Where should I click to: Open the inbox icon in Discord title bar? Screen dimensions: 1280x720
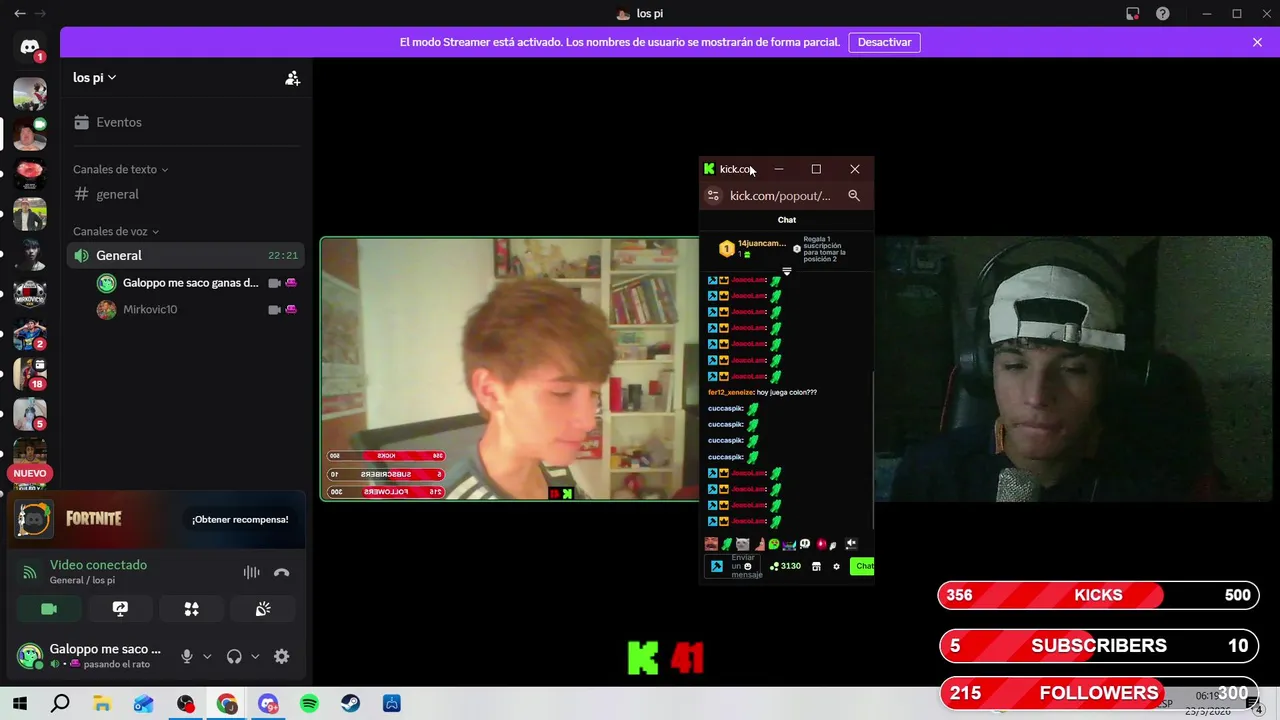click(x=1132, y=14)
